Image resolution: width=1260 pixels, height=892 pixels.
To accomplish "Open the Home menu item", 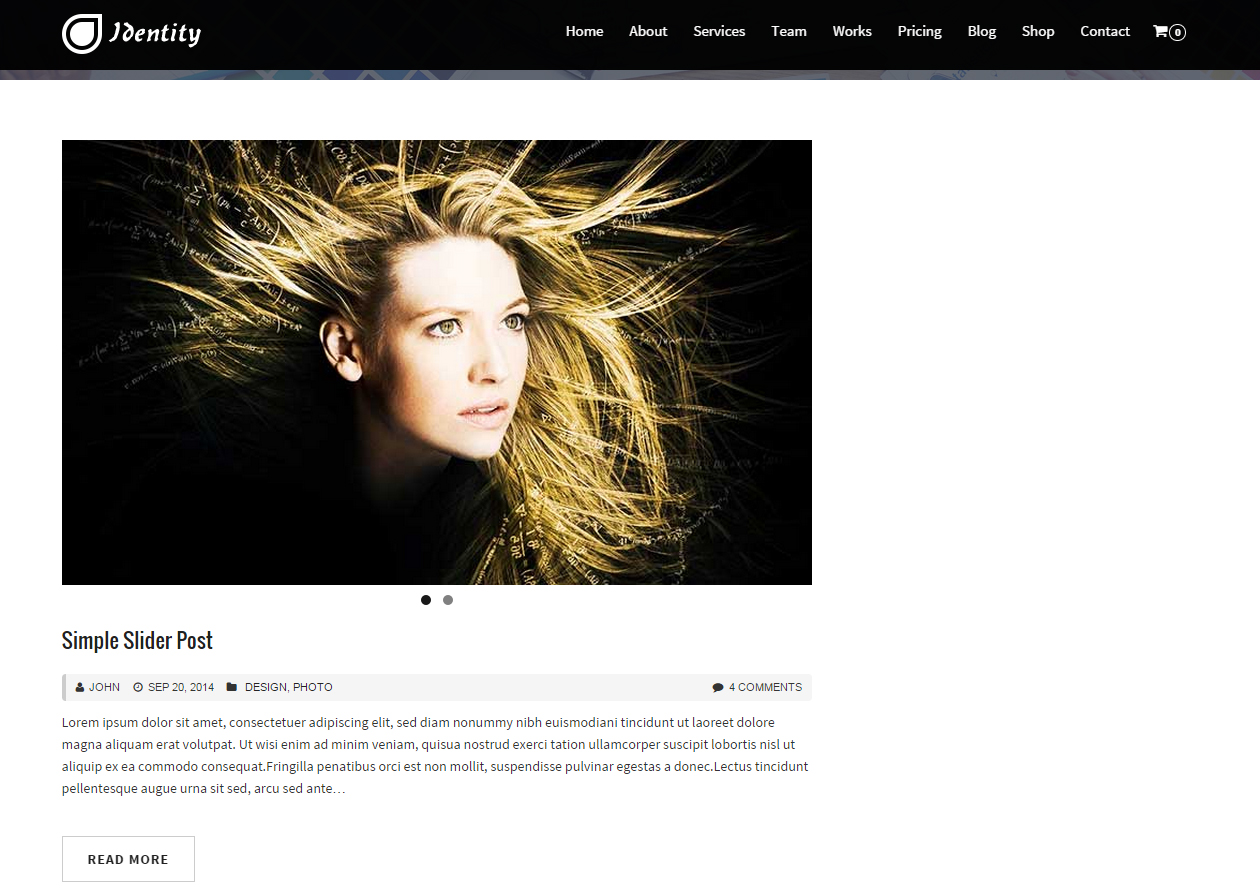I will tap(584, 31).
